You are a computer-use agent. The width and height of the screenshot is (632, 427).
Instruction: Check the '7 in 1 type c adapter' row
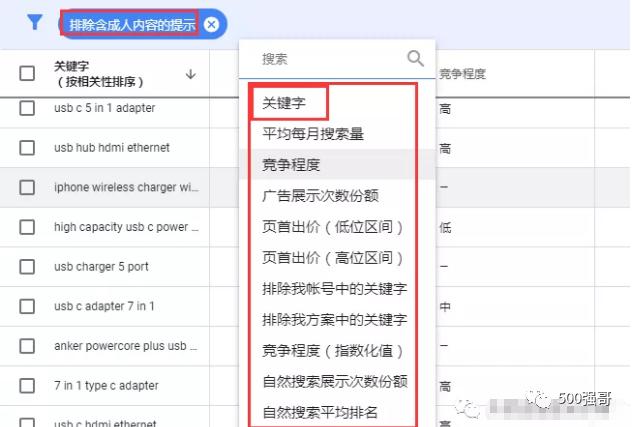tap(27, 386)
